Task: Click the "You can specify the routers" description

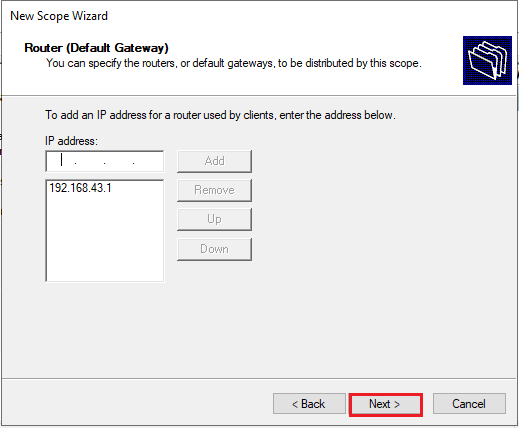Action: 234,63
